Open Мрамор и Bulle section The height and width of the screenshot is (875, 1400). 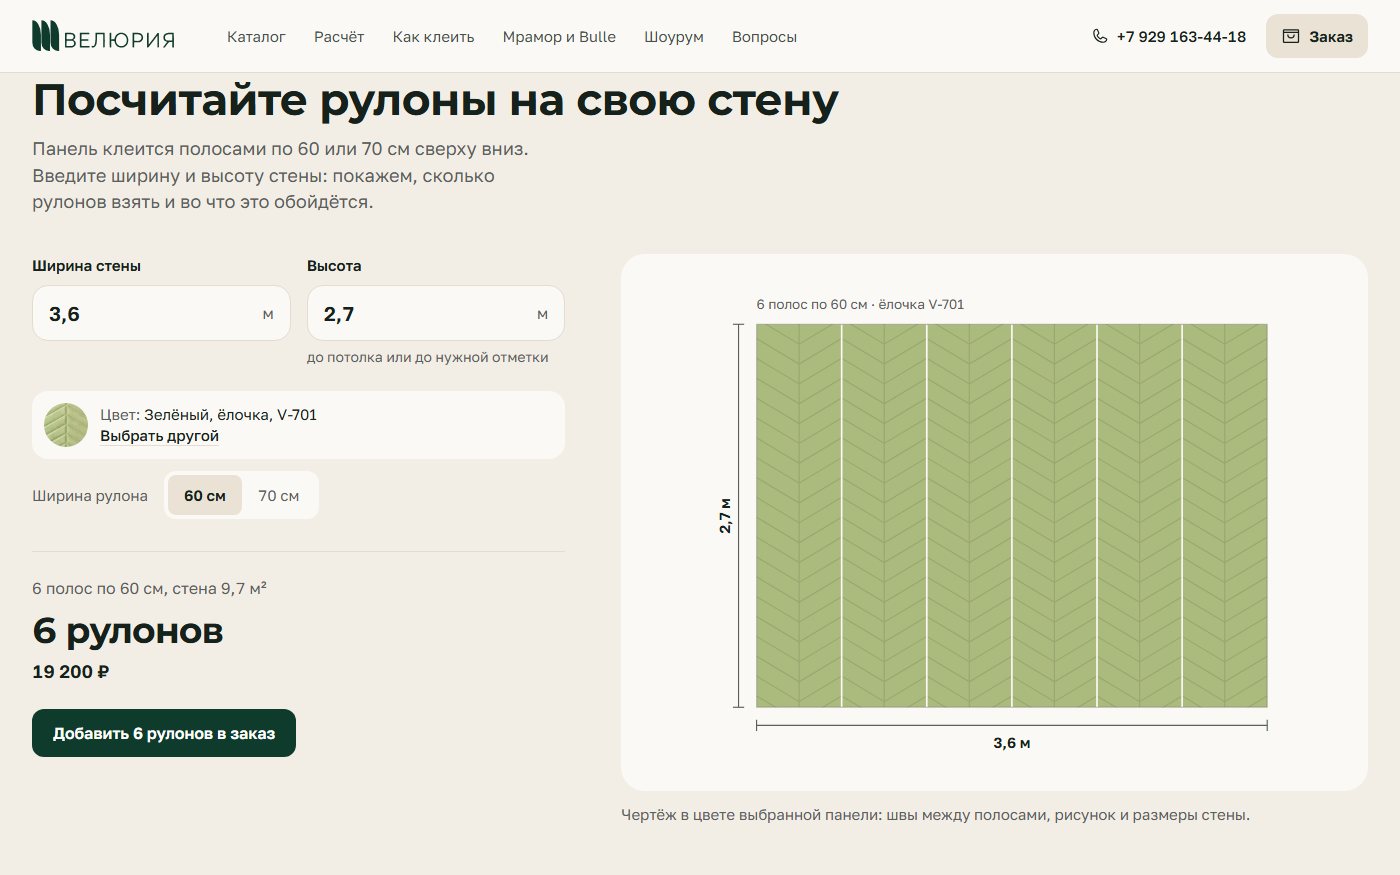pyautogui.click(x=559, y=37)
